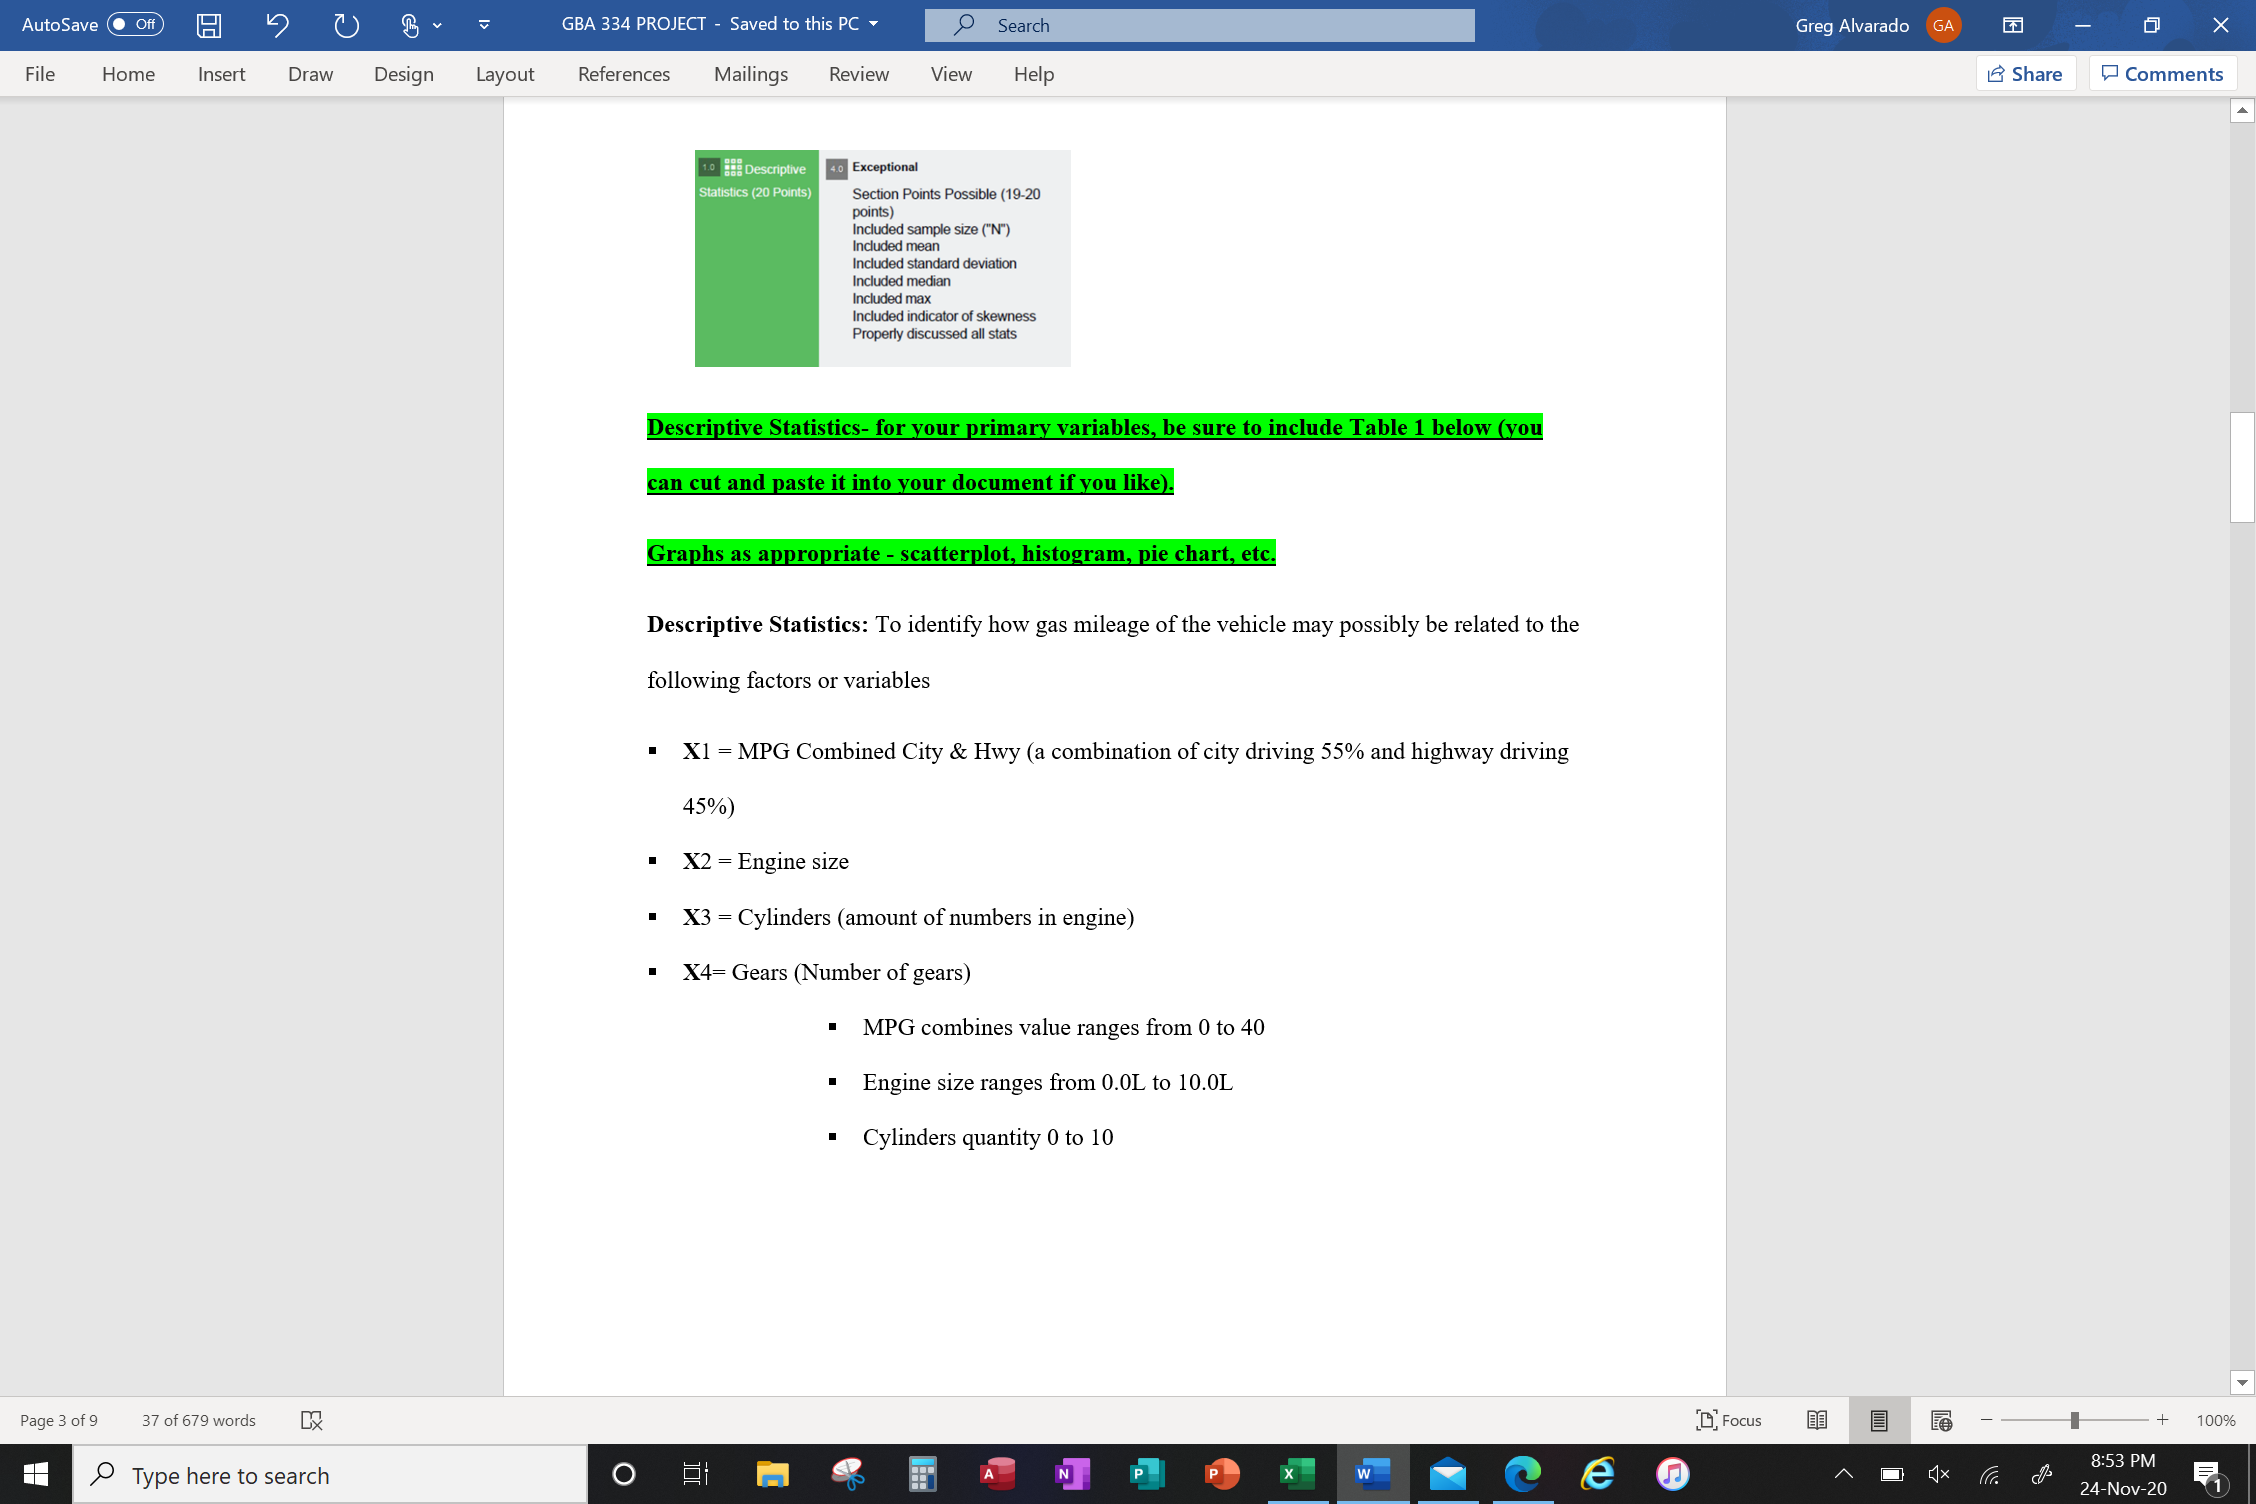This screenshot has height=1504, width=2256.
Task: Check proofing errors via the status bar icon
Action: tap(311, 1419)
